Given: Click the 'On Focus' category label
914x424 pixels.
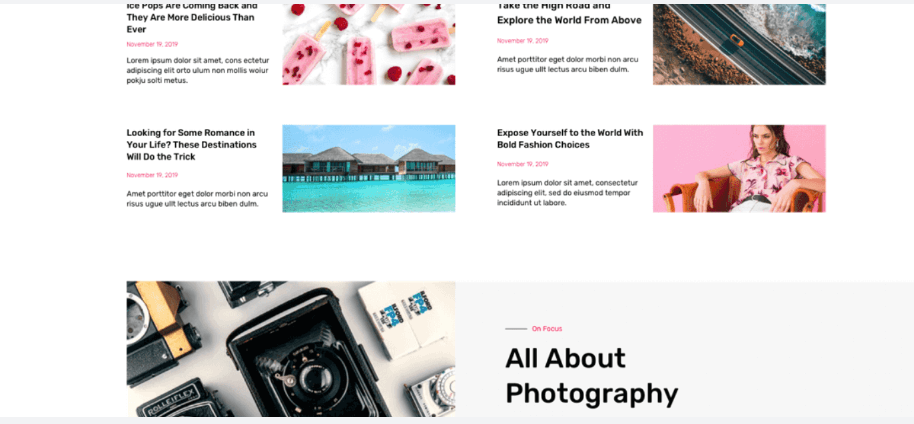Looking at the screenshot, I should [547, 329].
